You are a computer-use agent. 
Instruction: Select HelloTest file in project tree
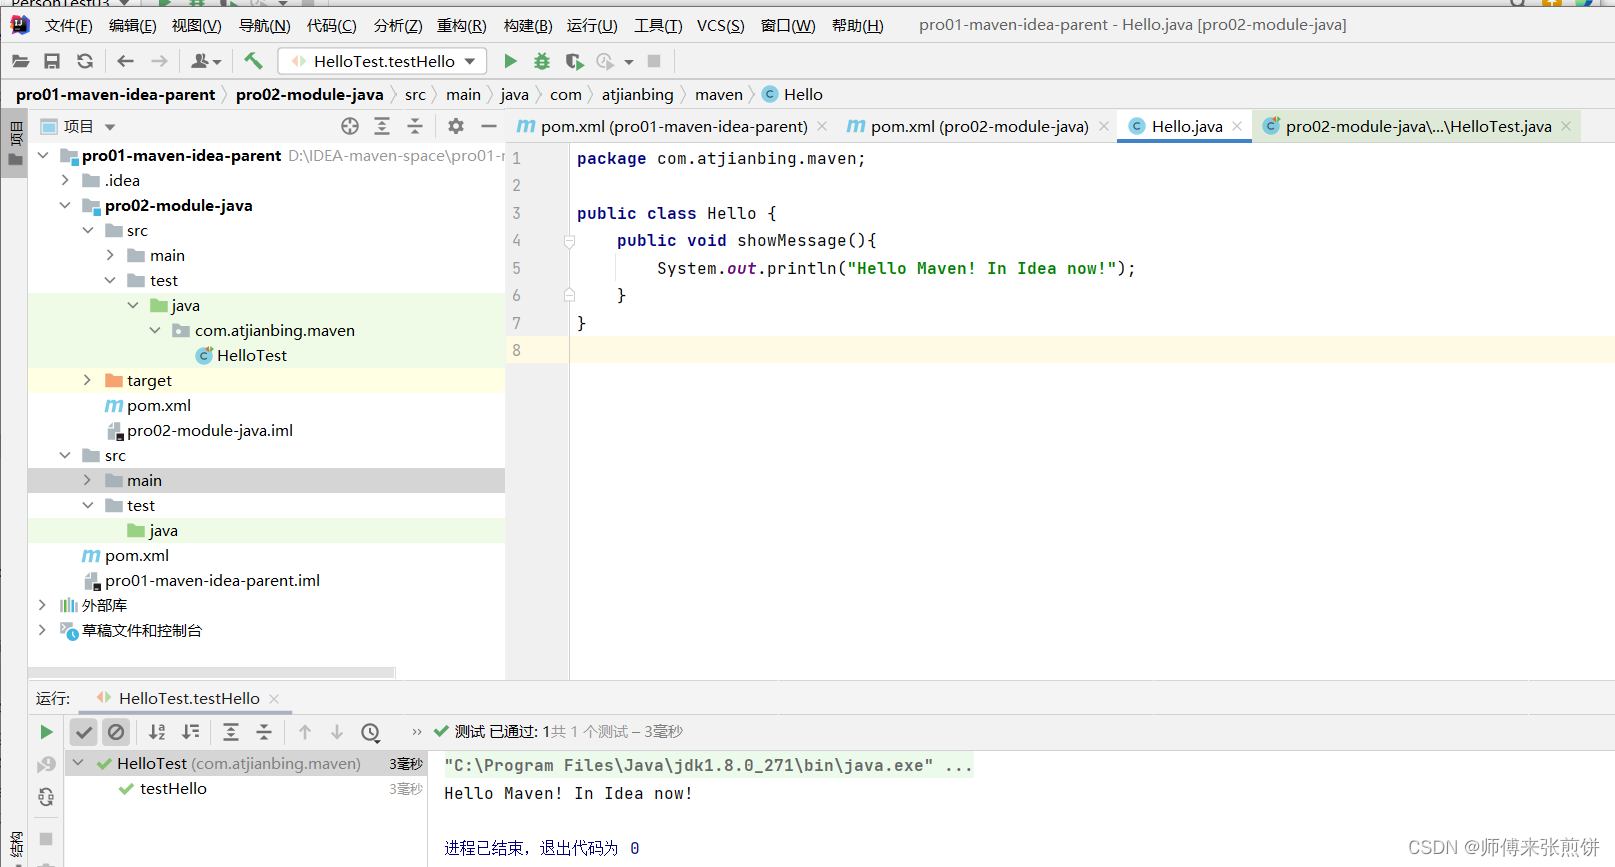252,355
